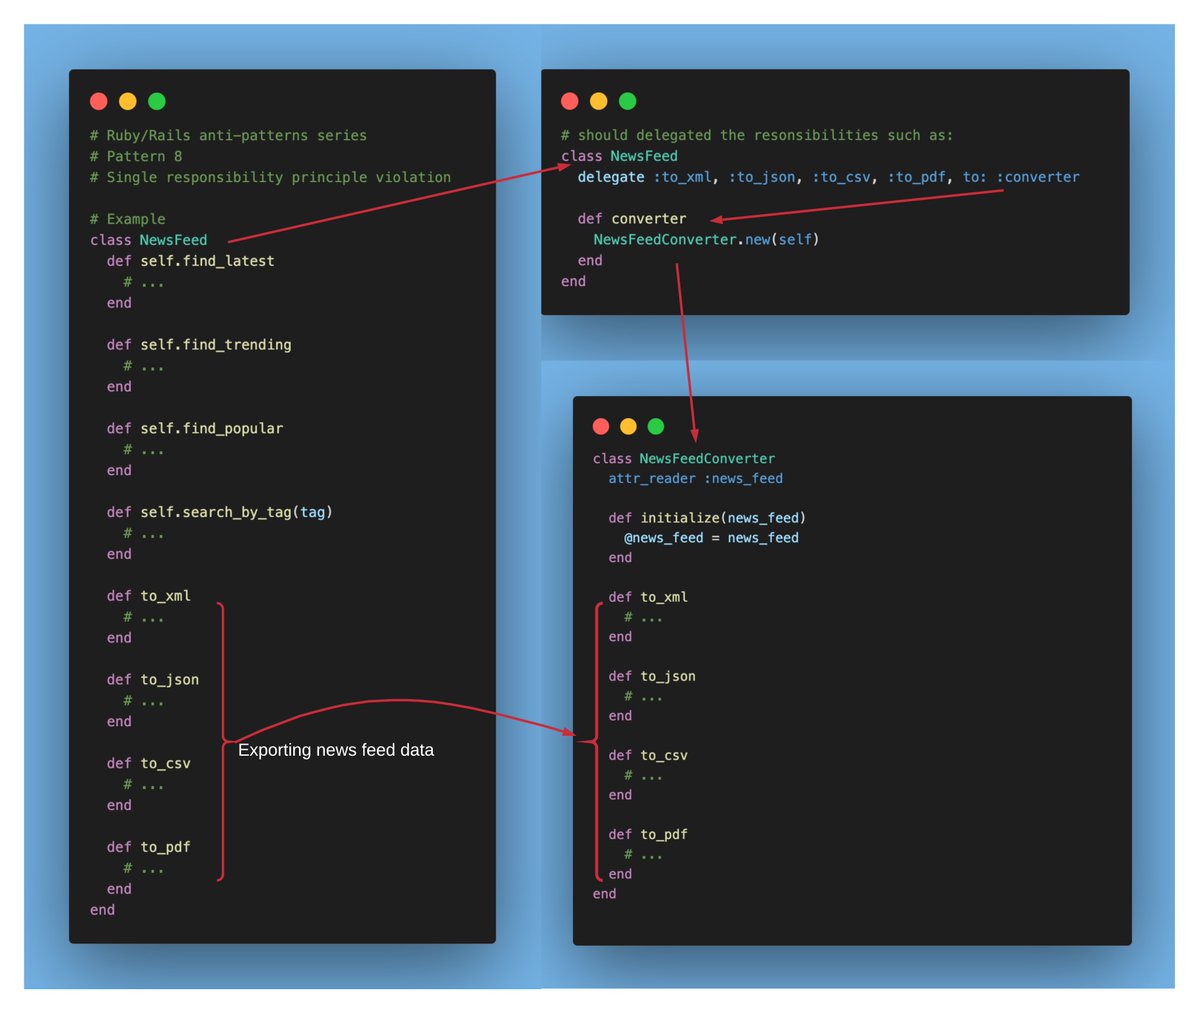Click the yellow dot of the NewsFeedConverter window
Screen dimensions: 1200x1013
pos(628,427)
